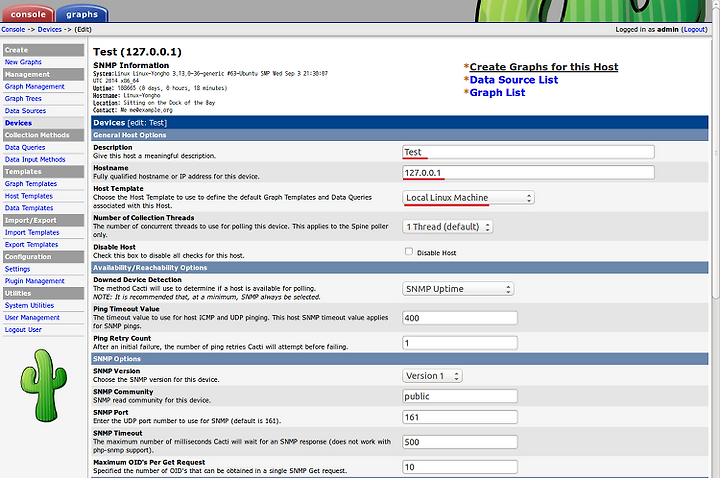Open Data Input Methods menu item
The width and height of the screenshot is (720, 478).
coord(35,159)
